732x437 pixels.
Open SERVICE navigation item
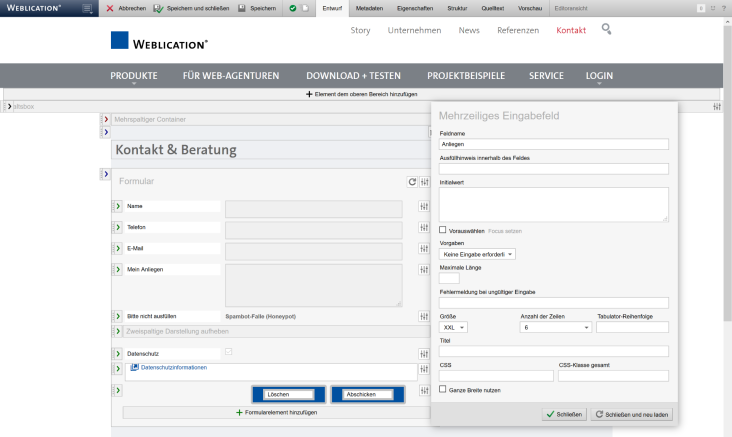[x=546, y=76]
